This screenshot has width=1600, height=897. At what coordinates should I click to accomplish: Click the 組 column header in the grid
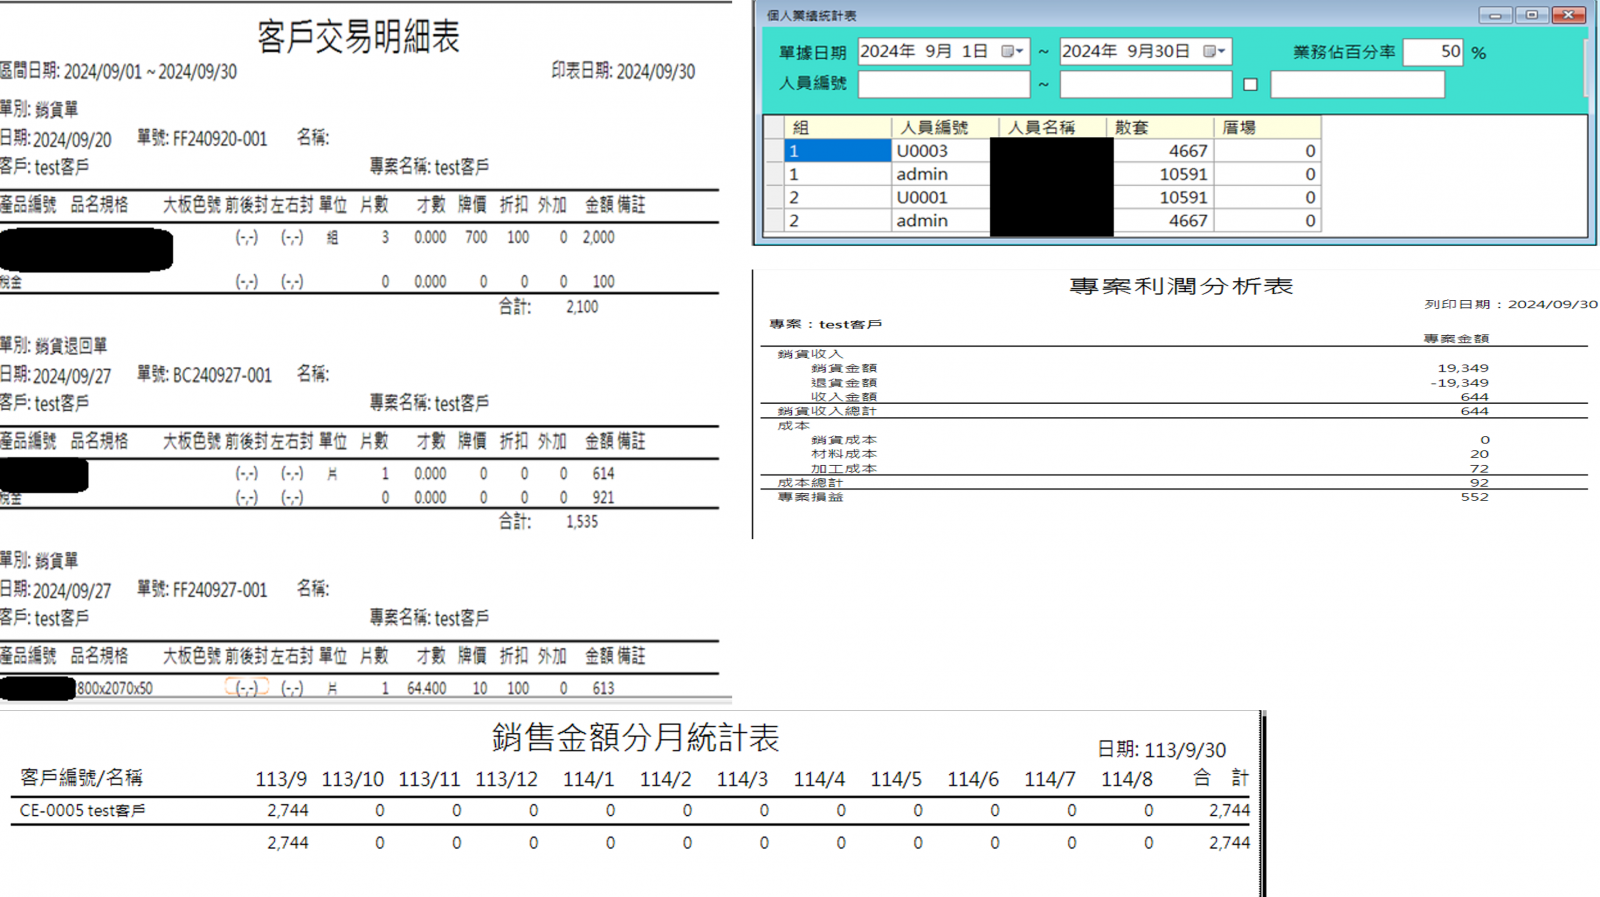click(837, 127)
